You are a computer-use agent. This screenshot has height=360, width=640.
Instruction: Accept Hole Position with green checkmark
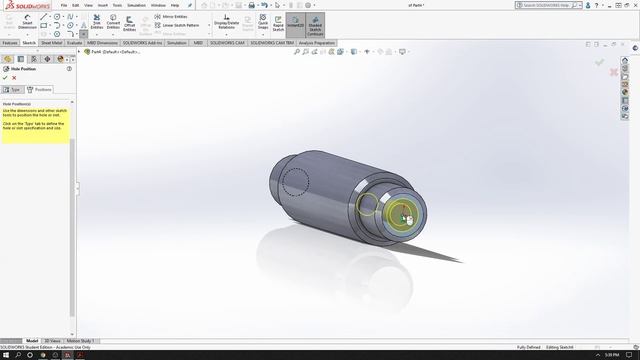[5, 78]
